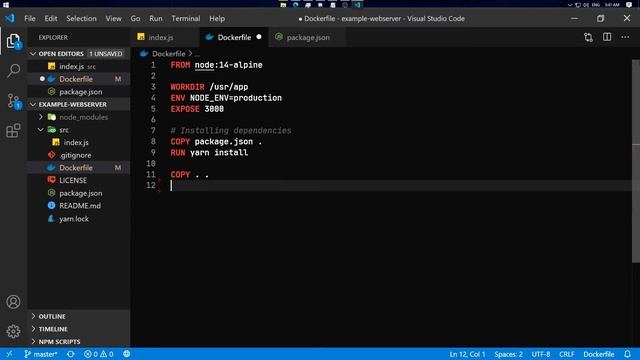Screen dimensions: 640x360
Task: Expand the Timeline section
Action: pyautogui.click(x=79, y=329)
